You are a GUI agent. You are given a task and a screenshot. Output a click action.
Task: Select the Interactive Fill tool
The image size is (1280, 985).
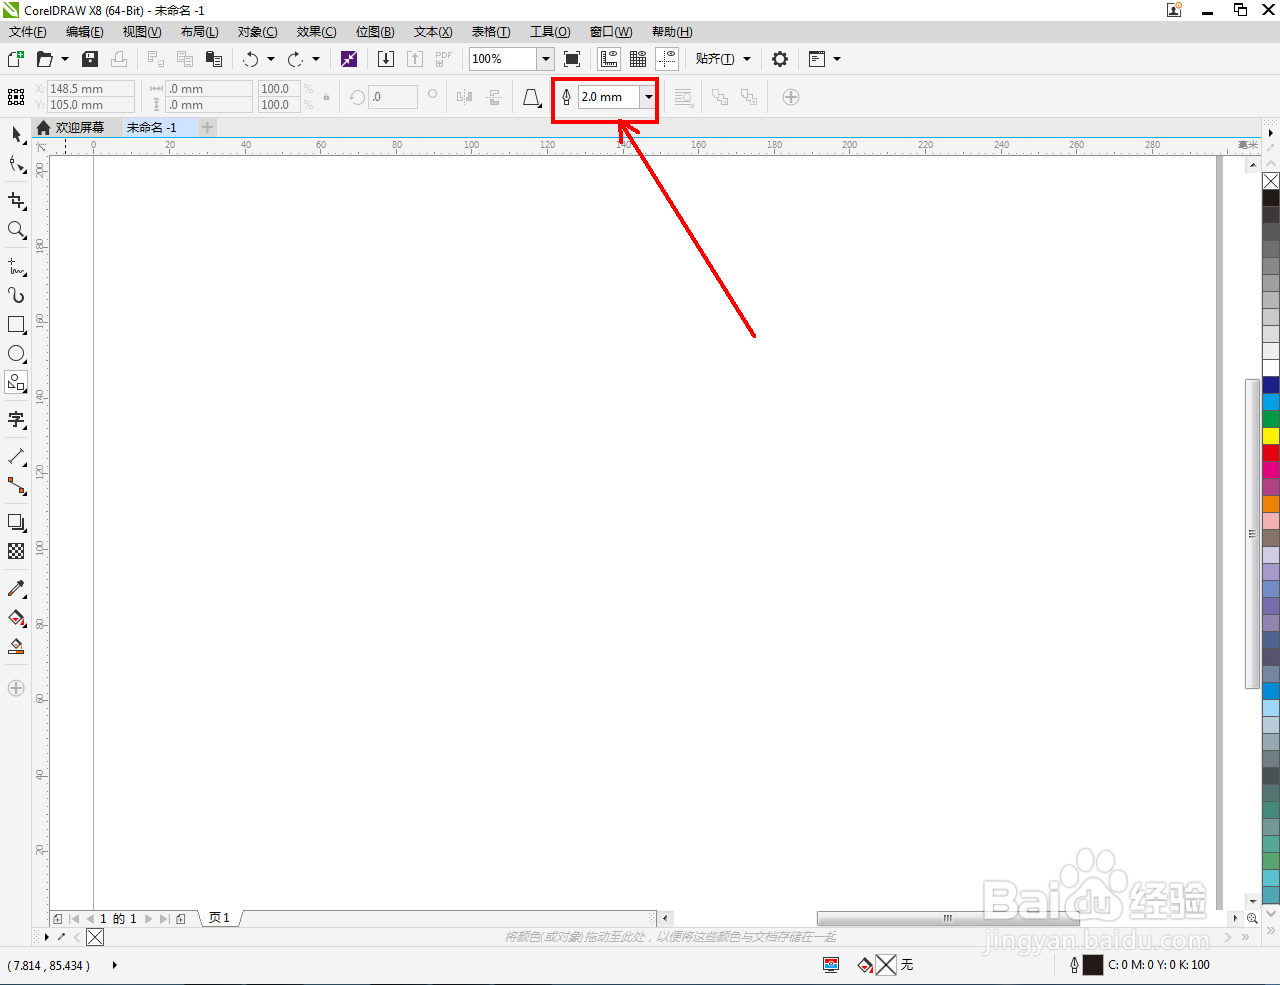16,618
